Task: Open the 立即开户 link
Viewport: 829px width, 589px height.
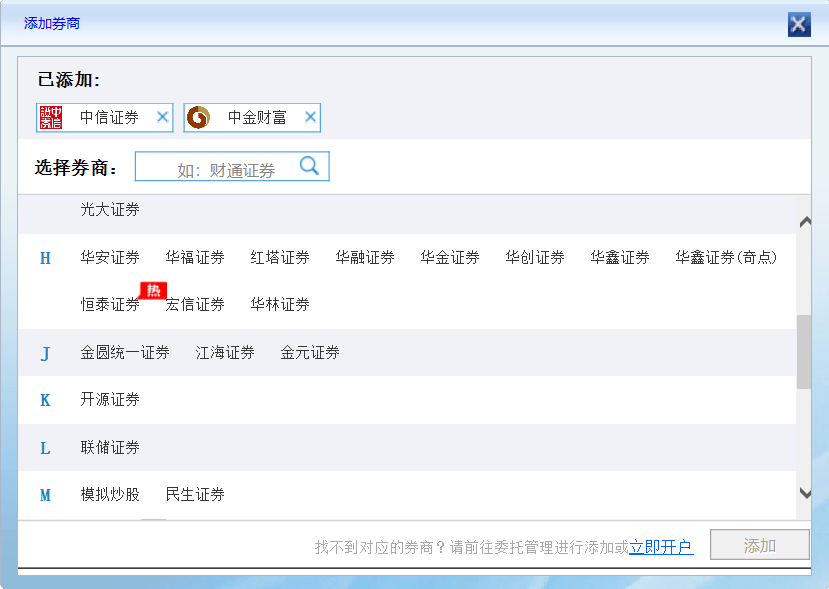Action: [661, 547]
